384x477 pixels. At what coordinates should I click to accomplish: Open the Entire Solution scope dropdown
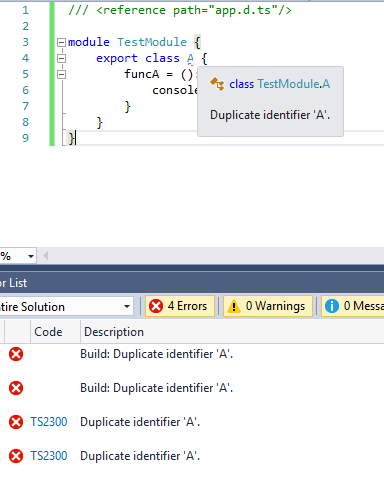pos(66,306)
